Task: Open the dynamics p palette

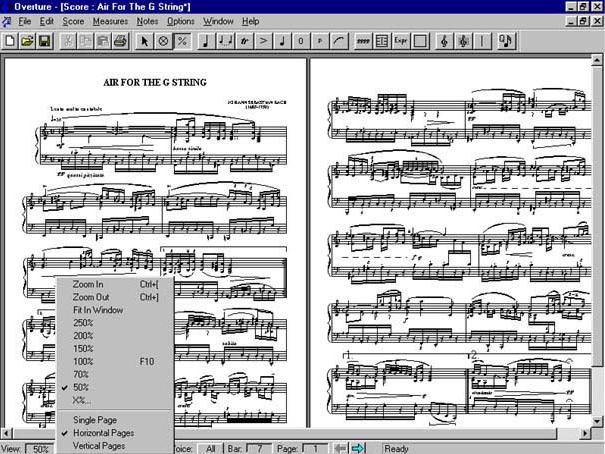Action: [x=320, y=41]
